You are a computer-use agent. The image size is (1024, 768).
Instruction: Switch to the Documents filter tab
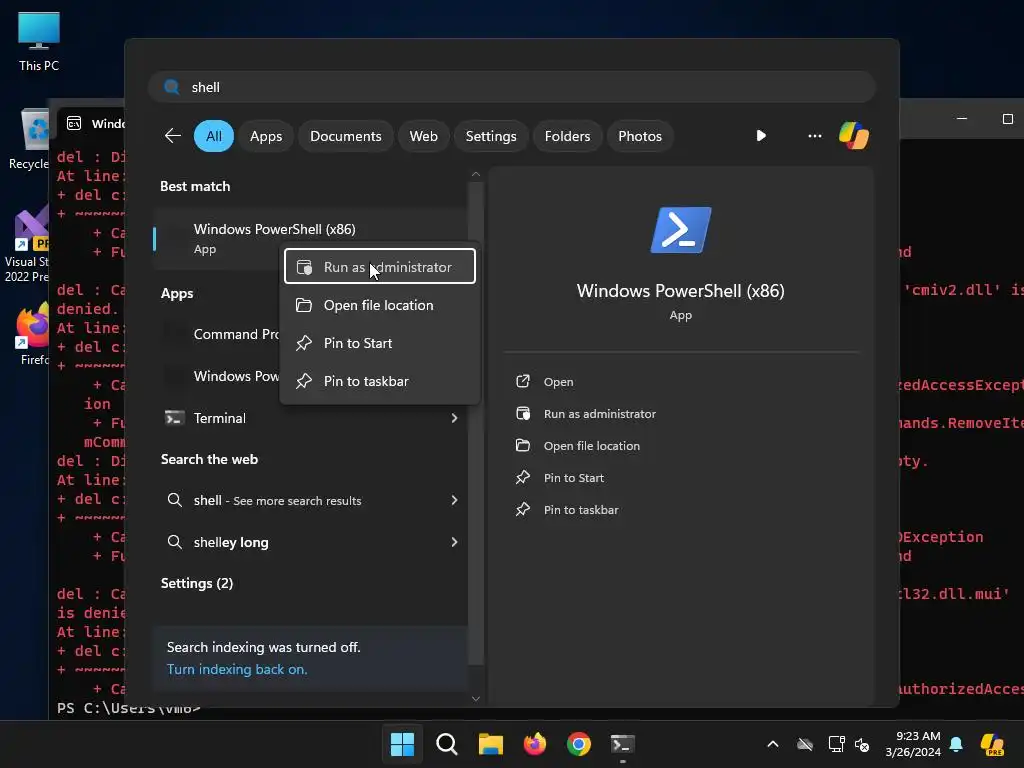coord(345,136)
